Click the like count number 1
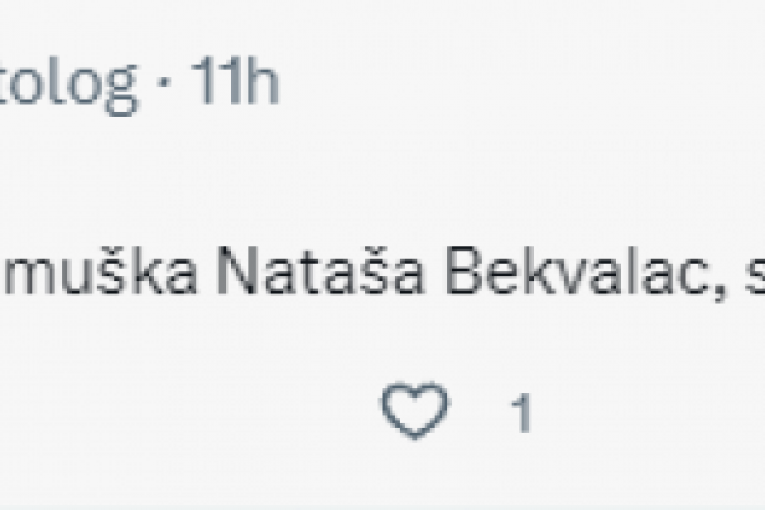This screenshot has height=510, width=765. click(x=520, y=413)
